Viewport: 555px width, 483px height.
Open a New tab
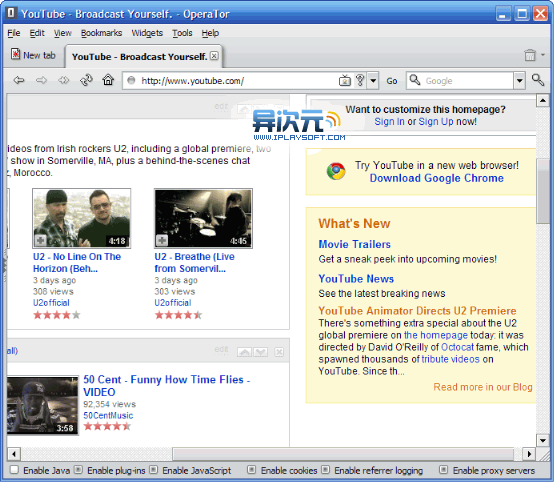pyautogui.click(x=34, y=55)
